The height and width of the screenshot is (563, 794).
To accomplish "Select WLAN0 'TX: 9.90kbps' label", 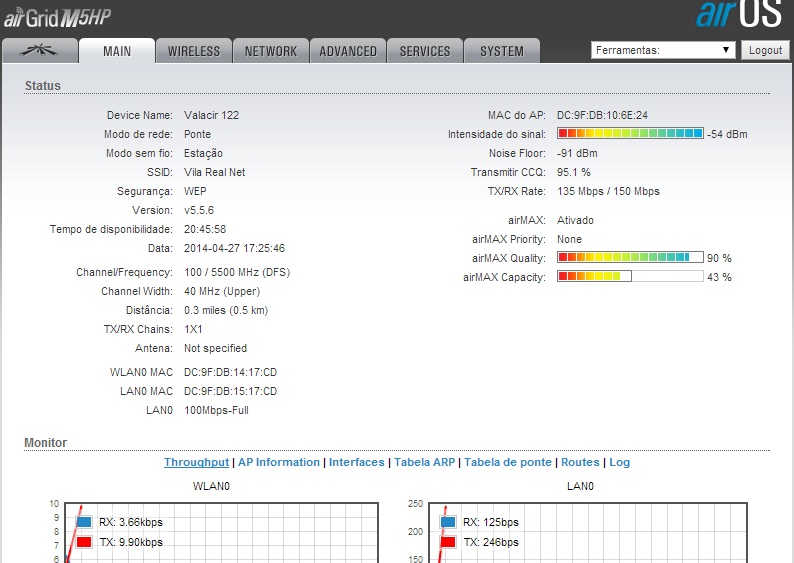I will coord(131,542).
